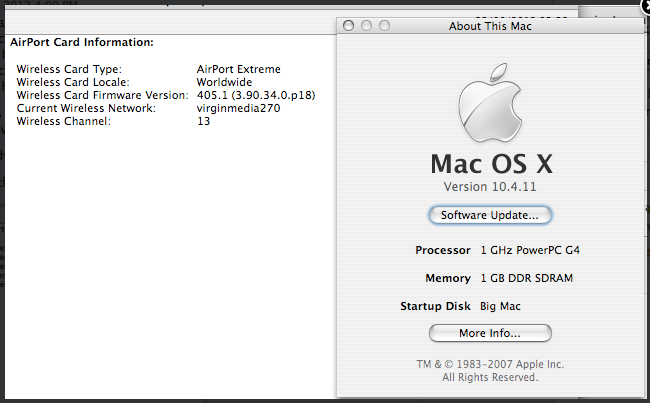This screenshot has width=650, height=403.
Task: Click the Wireless Channel label
Action: pyautogui.click(x=64, y=121)
